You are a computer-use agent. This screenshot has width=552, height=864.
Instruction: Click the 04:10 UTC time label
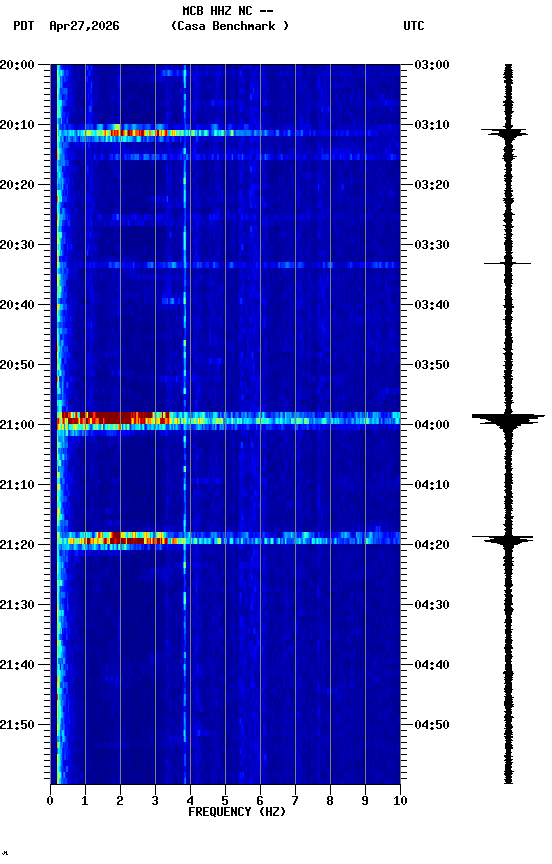pyautogui.click(x=432, y=485)
